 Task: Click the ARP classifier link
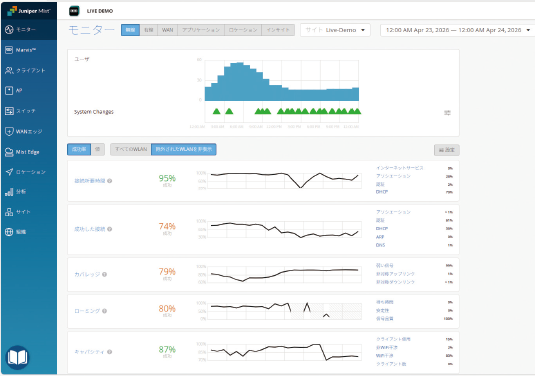tap(380, 237)
